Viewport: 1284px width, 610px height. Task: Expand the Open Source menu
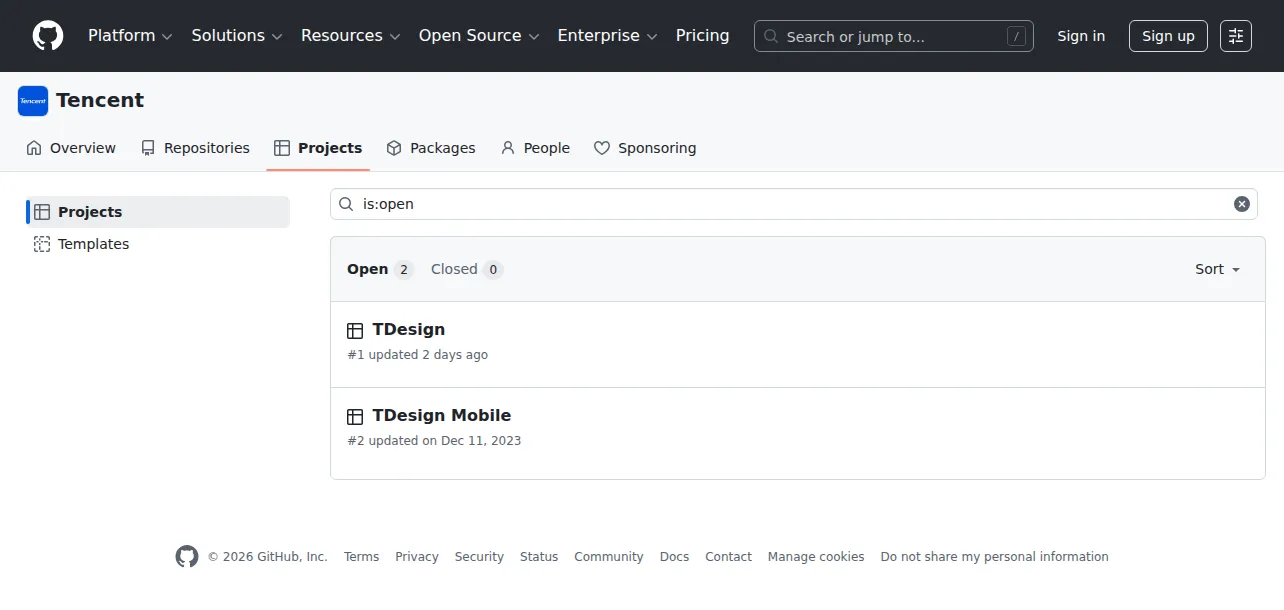pyautogui.click(x=479, y=36)
